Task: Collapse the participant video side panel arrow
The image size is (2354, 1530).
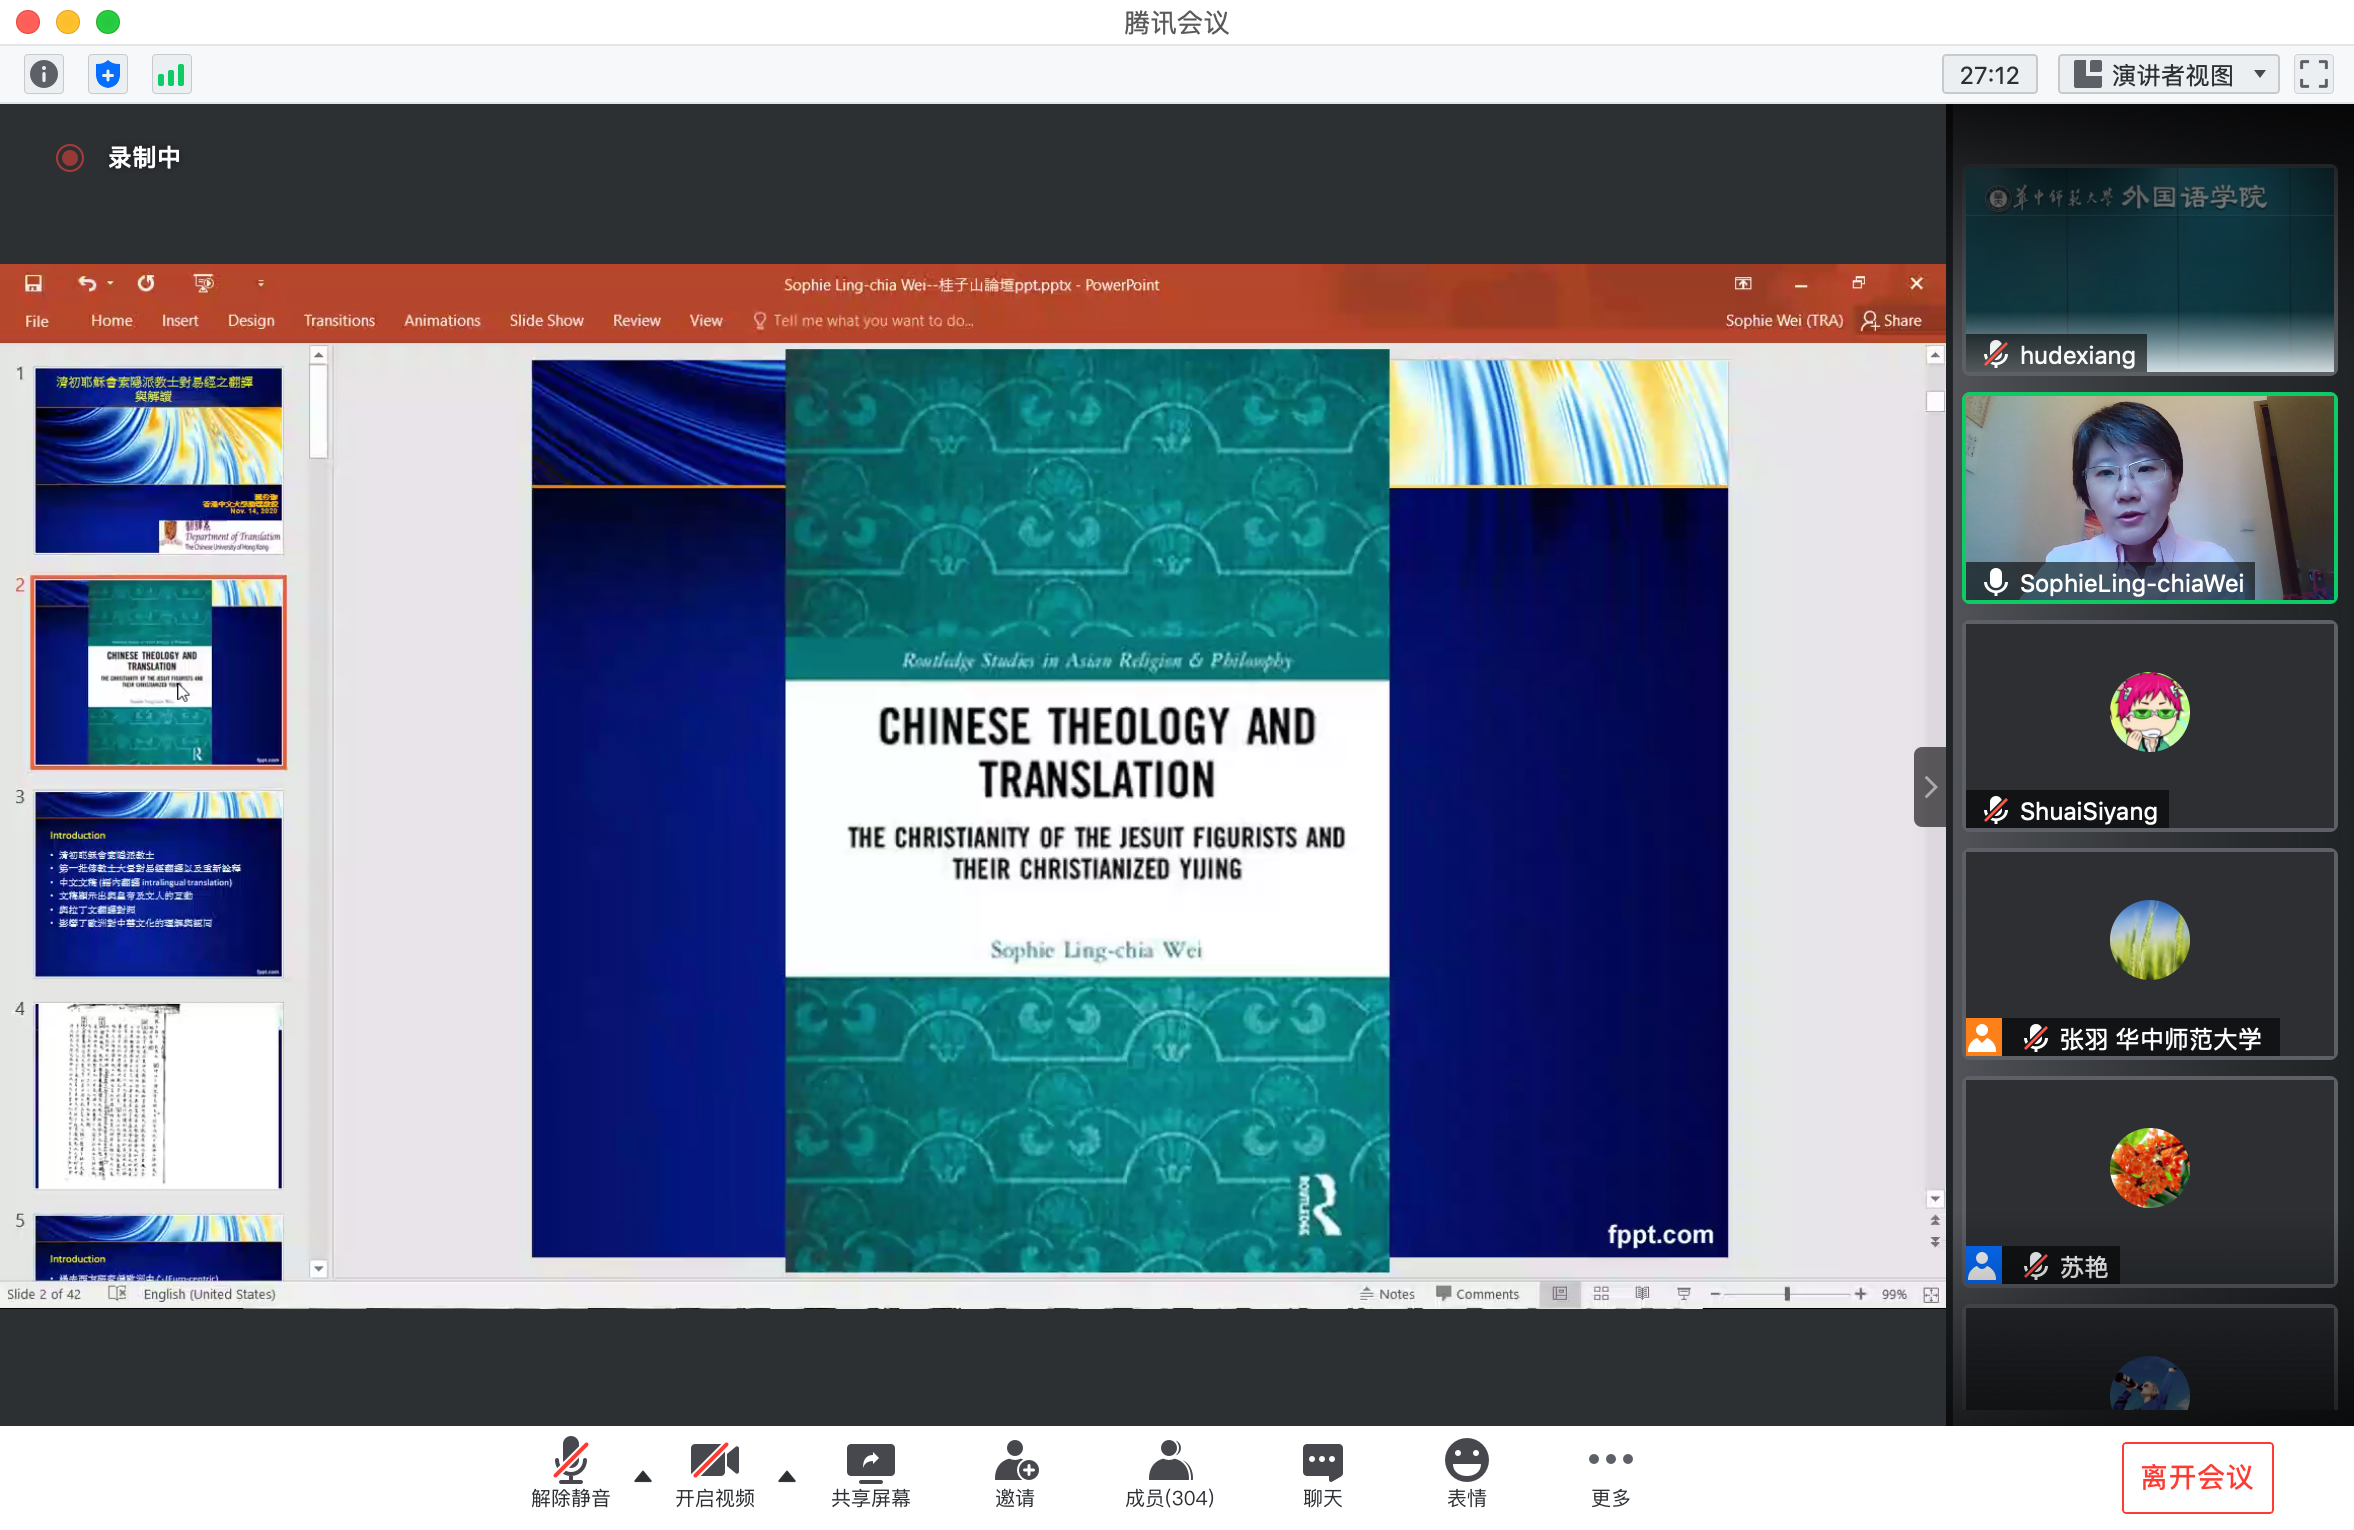Action: click(x=1930, y=787)
